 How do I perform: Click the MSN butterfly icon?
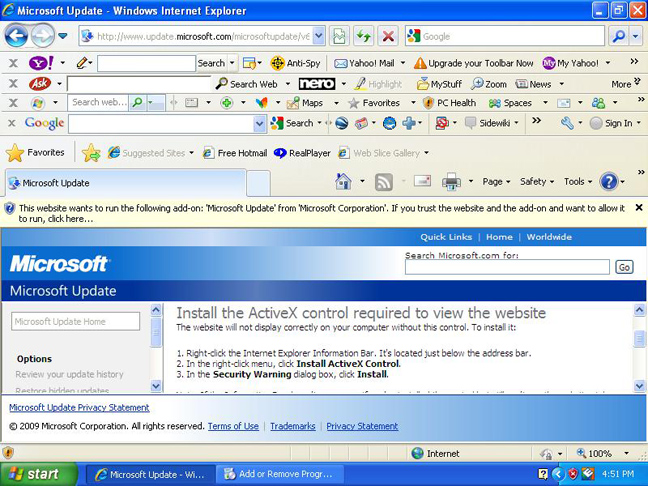pyautogui.click(x=262, y=103)
